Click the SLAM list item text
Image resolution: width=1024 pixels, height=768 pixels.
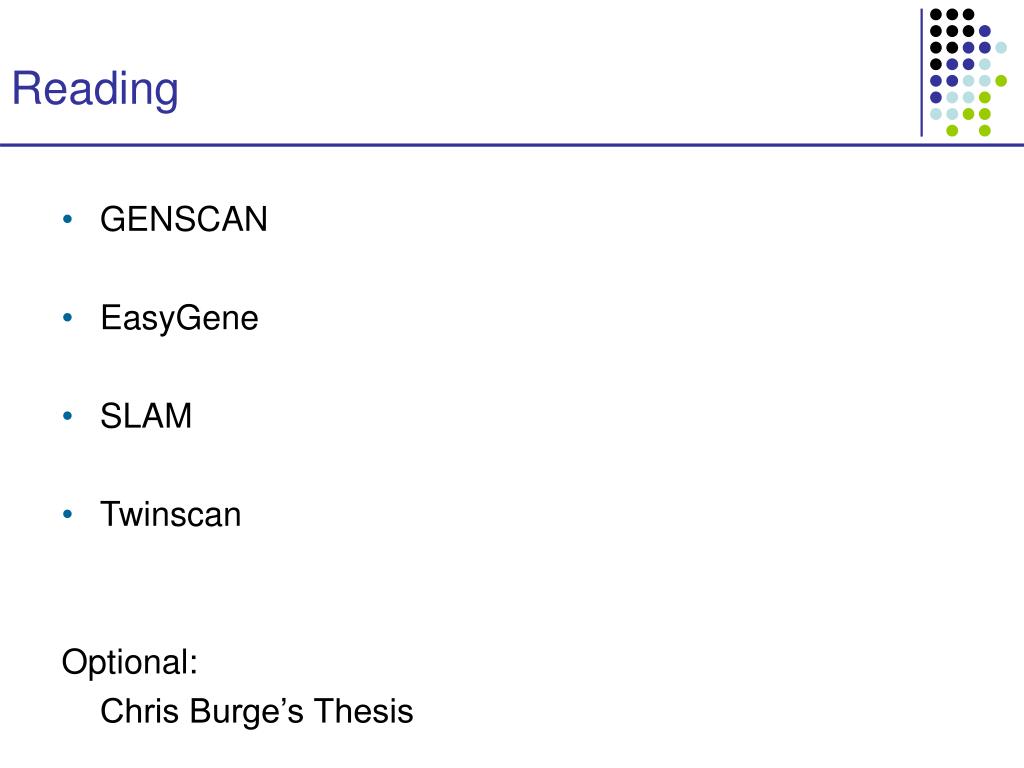click(146, 416)
